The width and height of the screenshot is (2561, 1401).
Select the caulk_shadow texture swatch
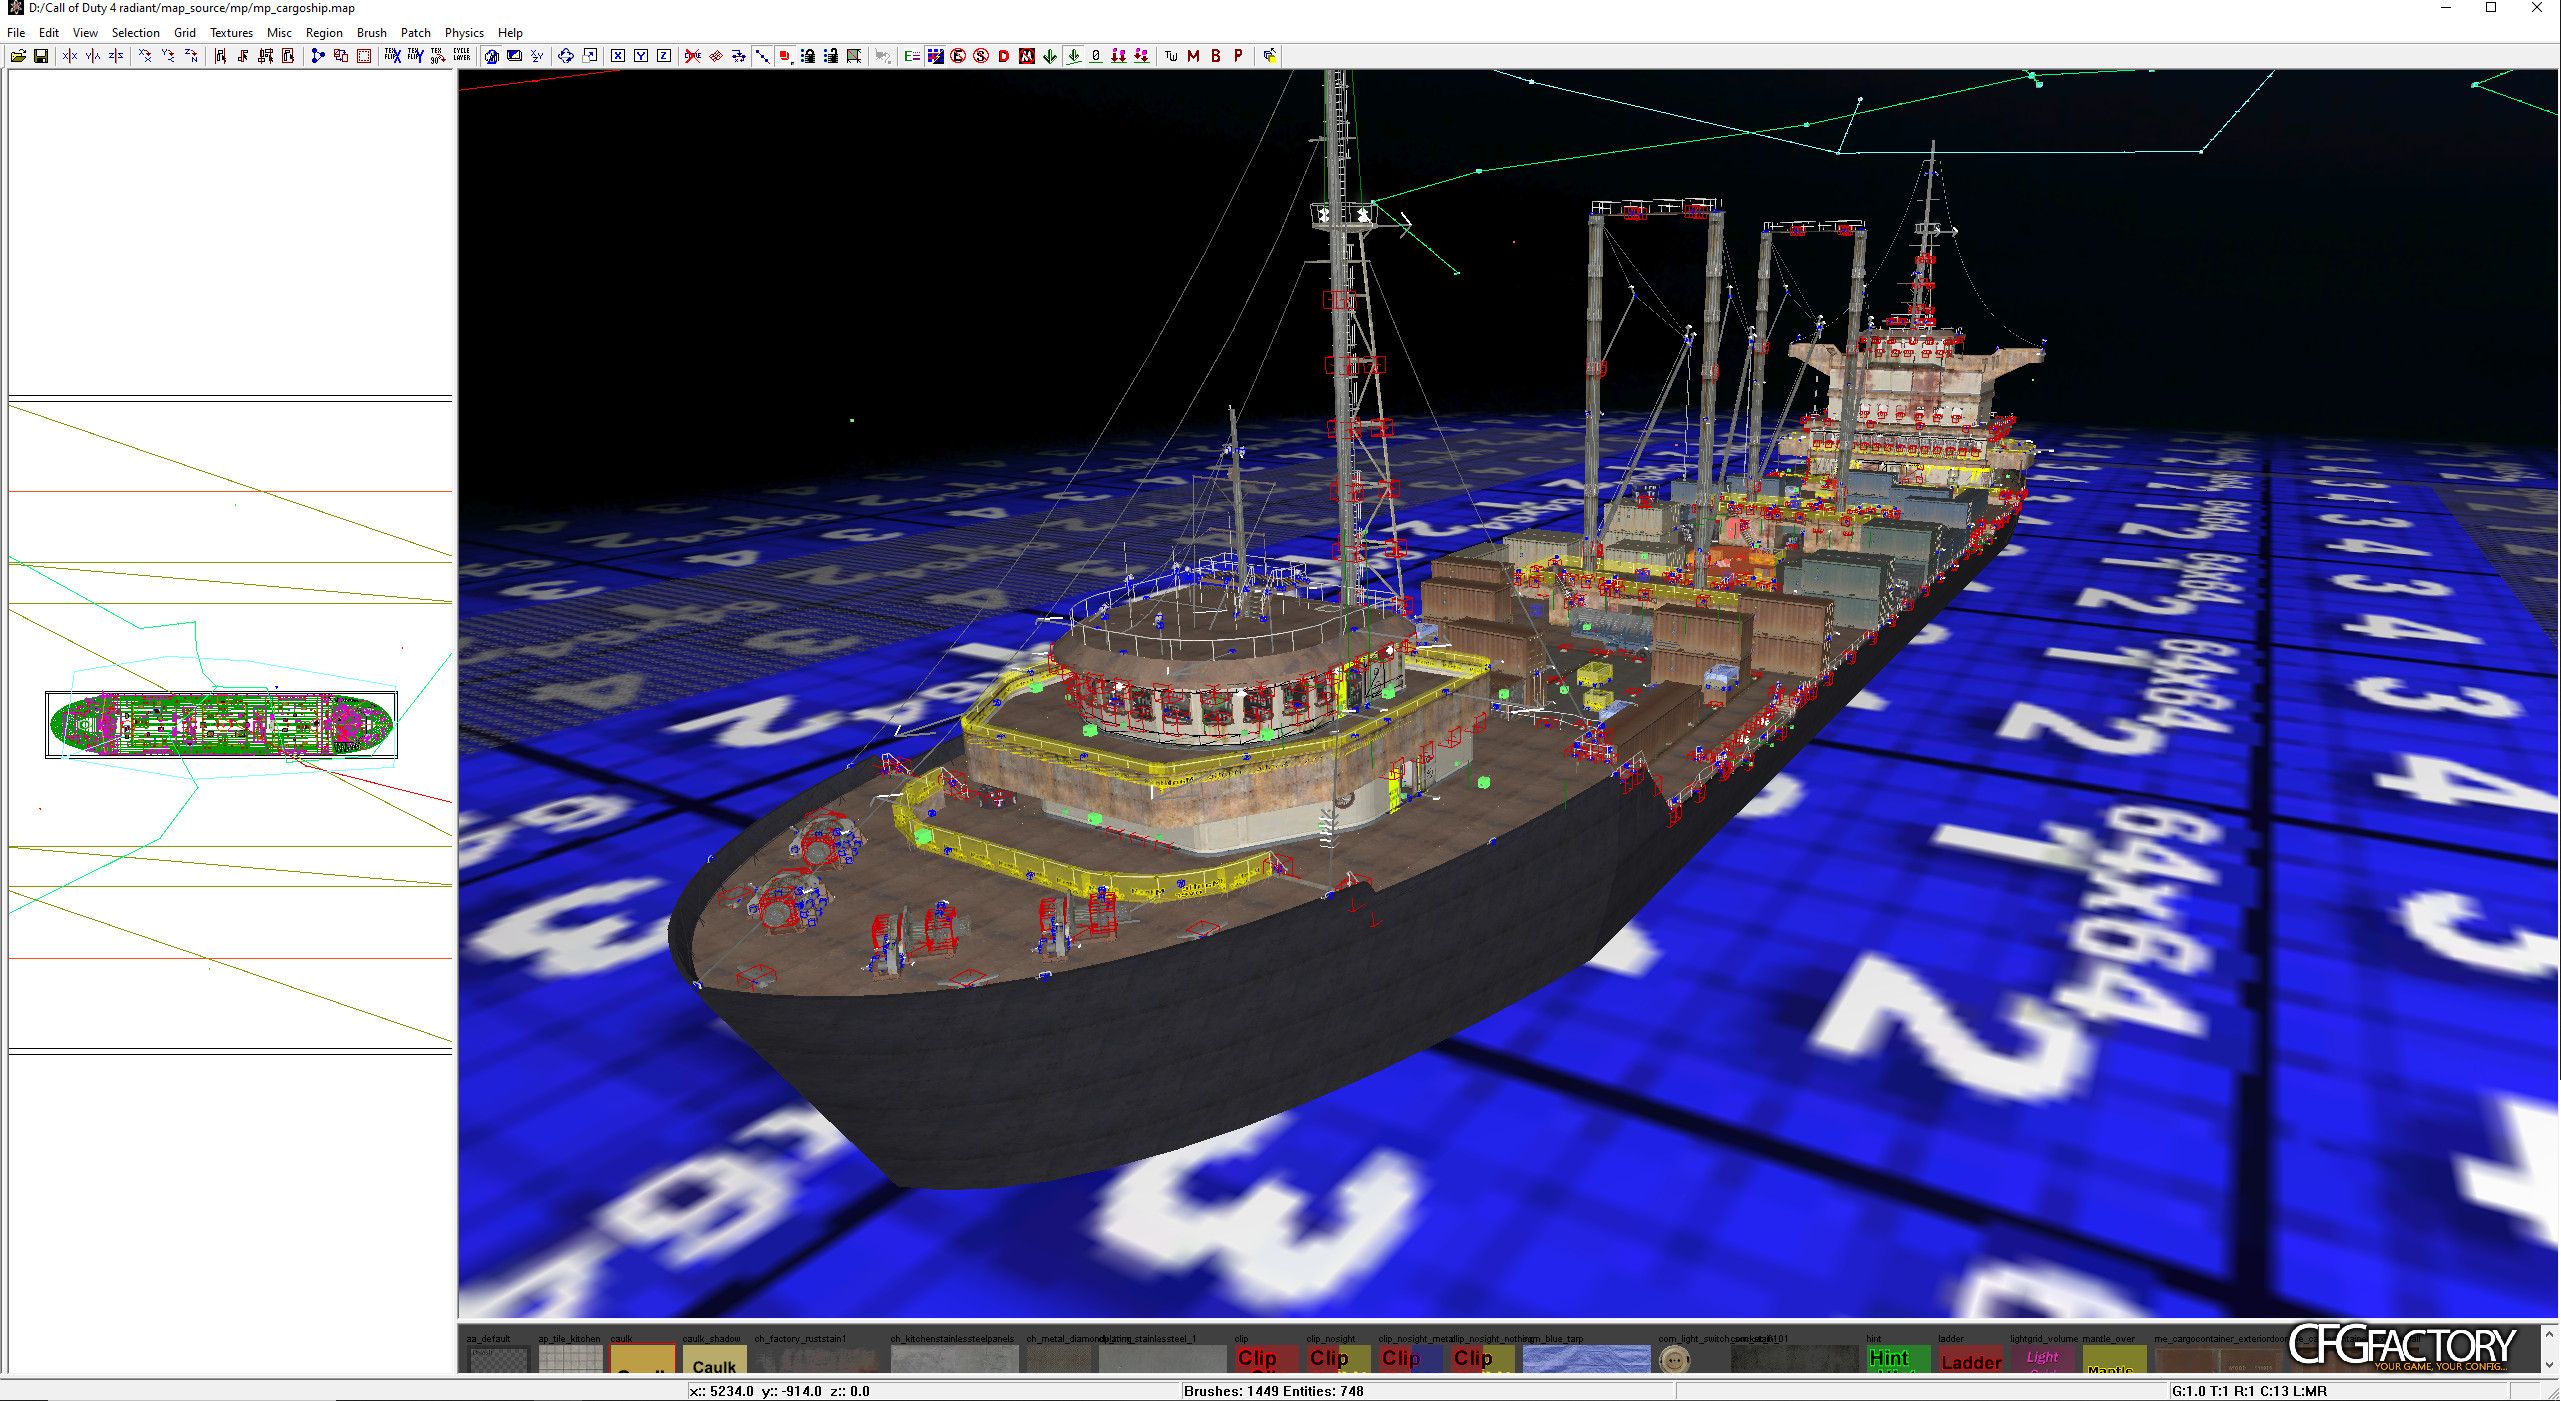click(714, 1358)
